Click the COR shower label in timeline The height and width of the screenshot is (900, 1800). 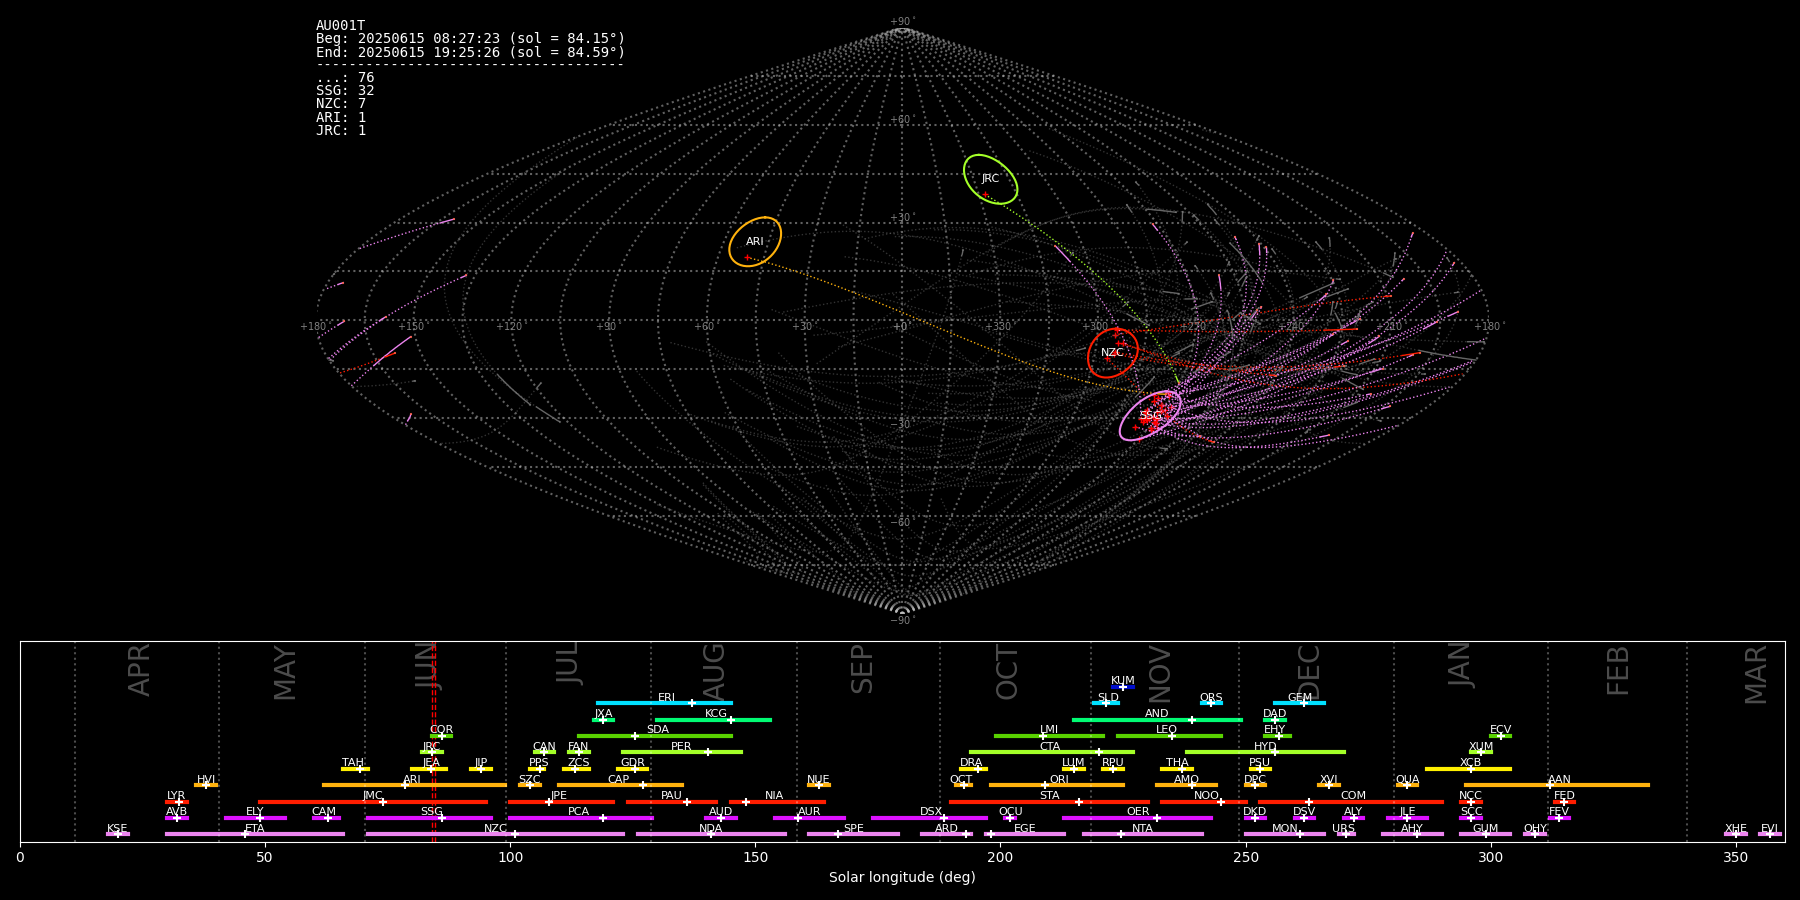pyautogui.click(x=441, y=730)
